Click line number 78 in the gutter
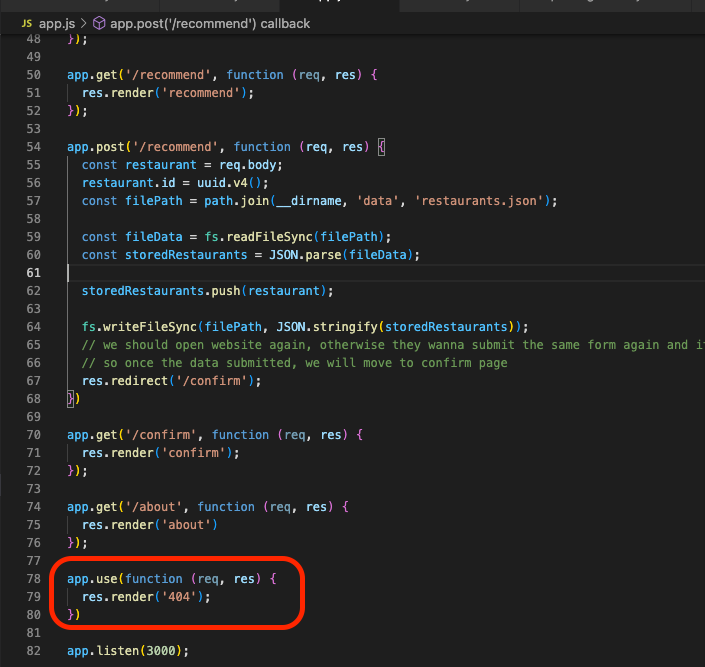The image size is (705, 667). [x=33, y=578]
